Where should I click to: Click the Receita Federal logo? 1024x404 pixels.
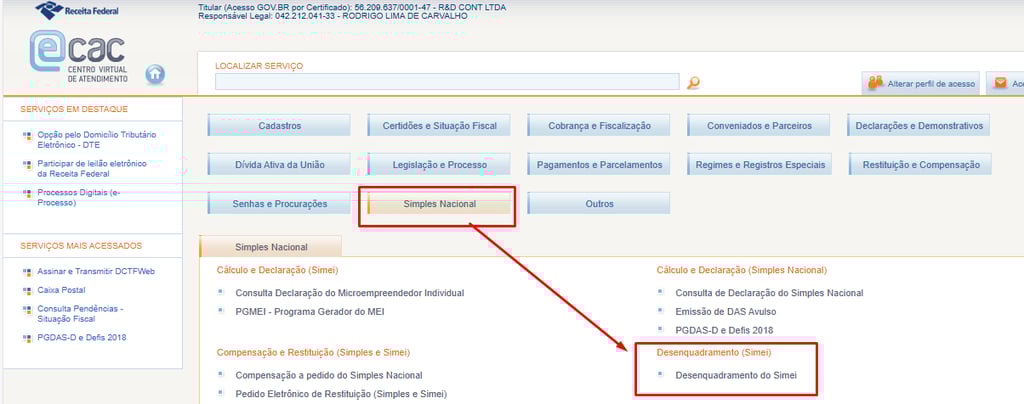pyautogui.click(x=77, y=10)
